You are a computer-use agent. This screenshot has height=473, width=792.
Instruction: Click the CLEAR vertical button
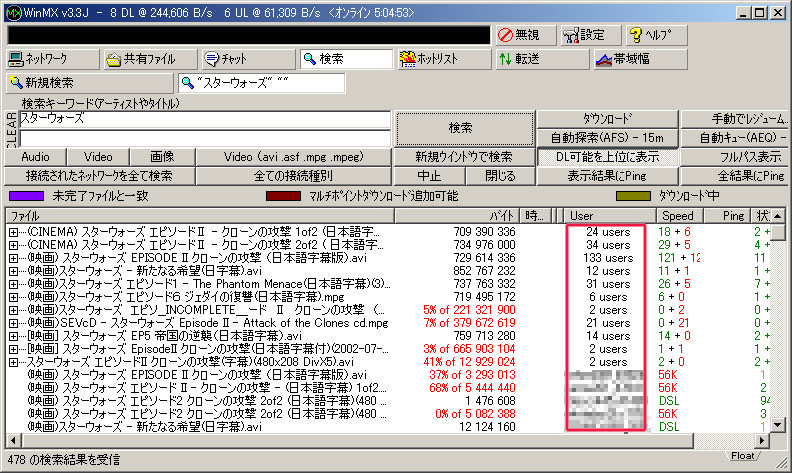coord(11,129)
